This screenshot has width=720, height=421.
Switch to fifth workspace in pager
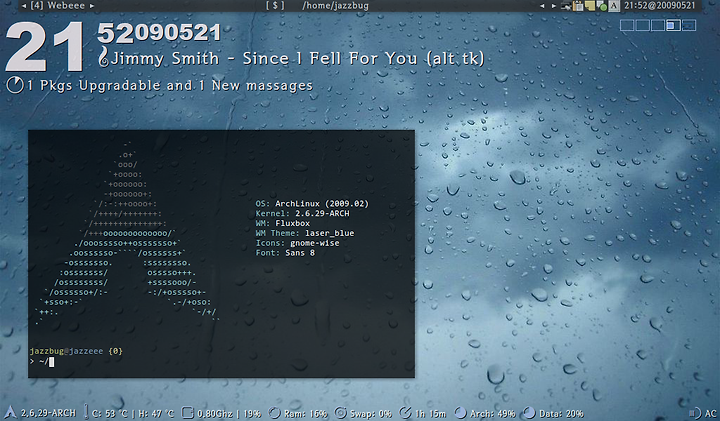click(x=689, y=25)
